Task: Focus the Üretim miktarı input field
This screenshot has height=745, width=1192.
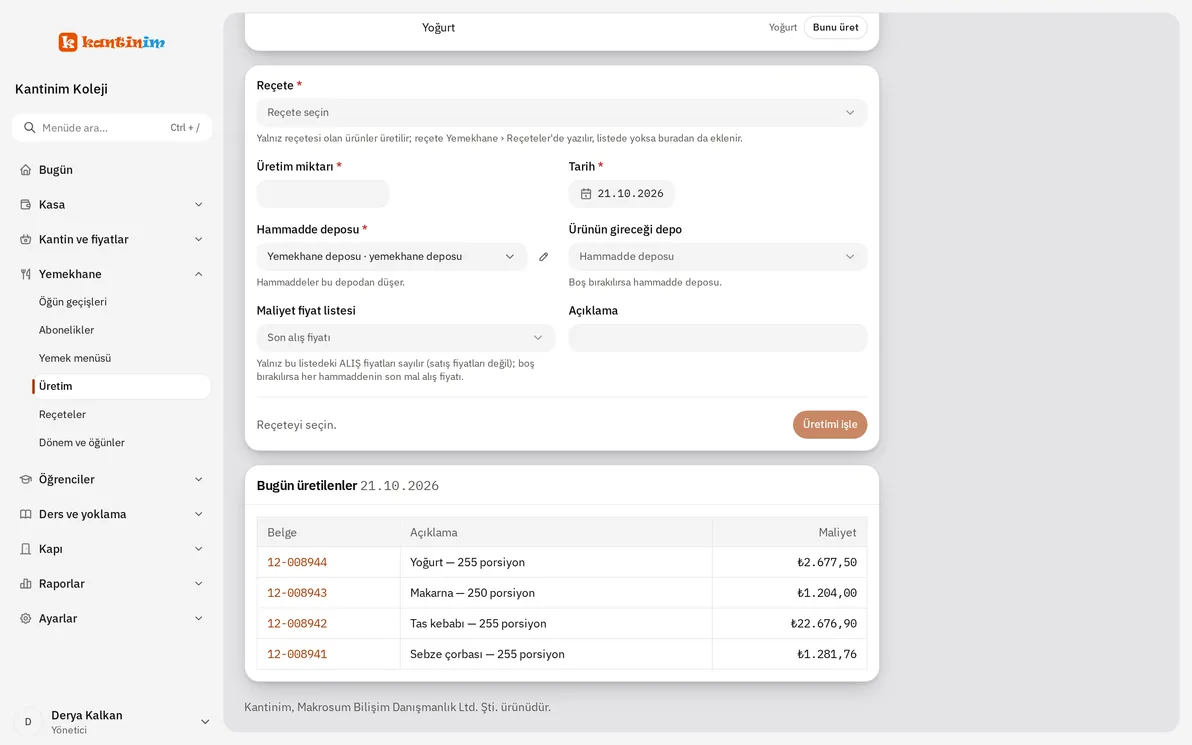Action: point(323,194)
